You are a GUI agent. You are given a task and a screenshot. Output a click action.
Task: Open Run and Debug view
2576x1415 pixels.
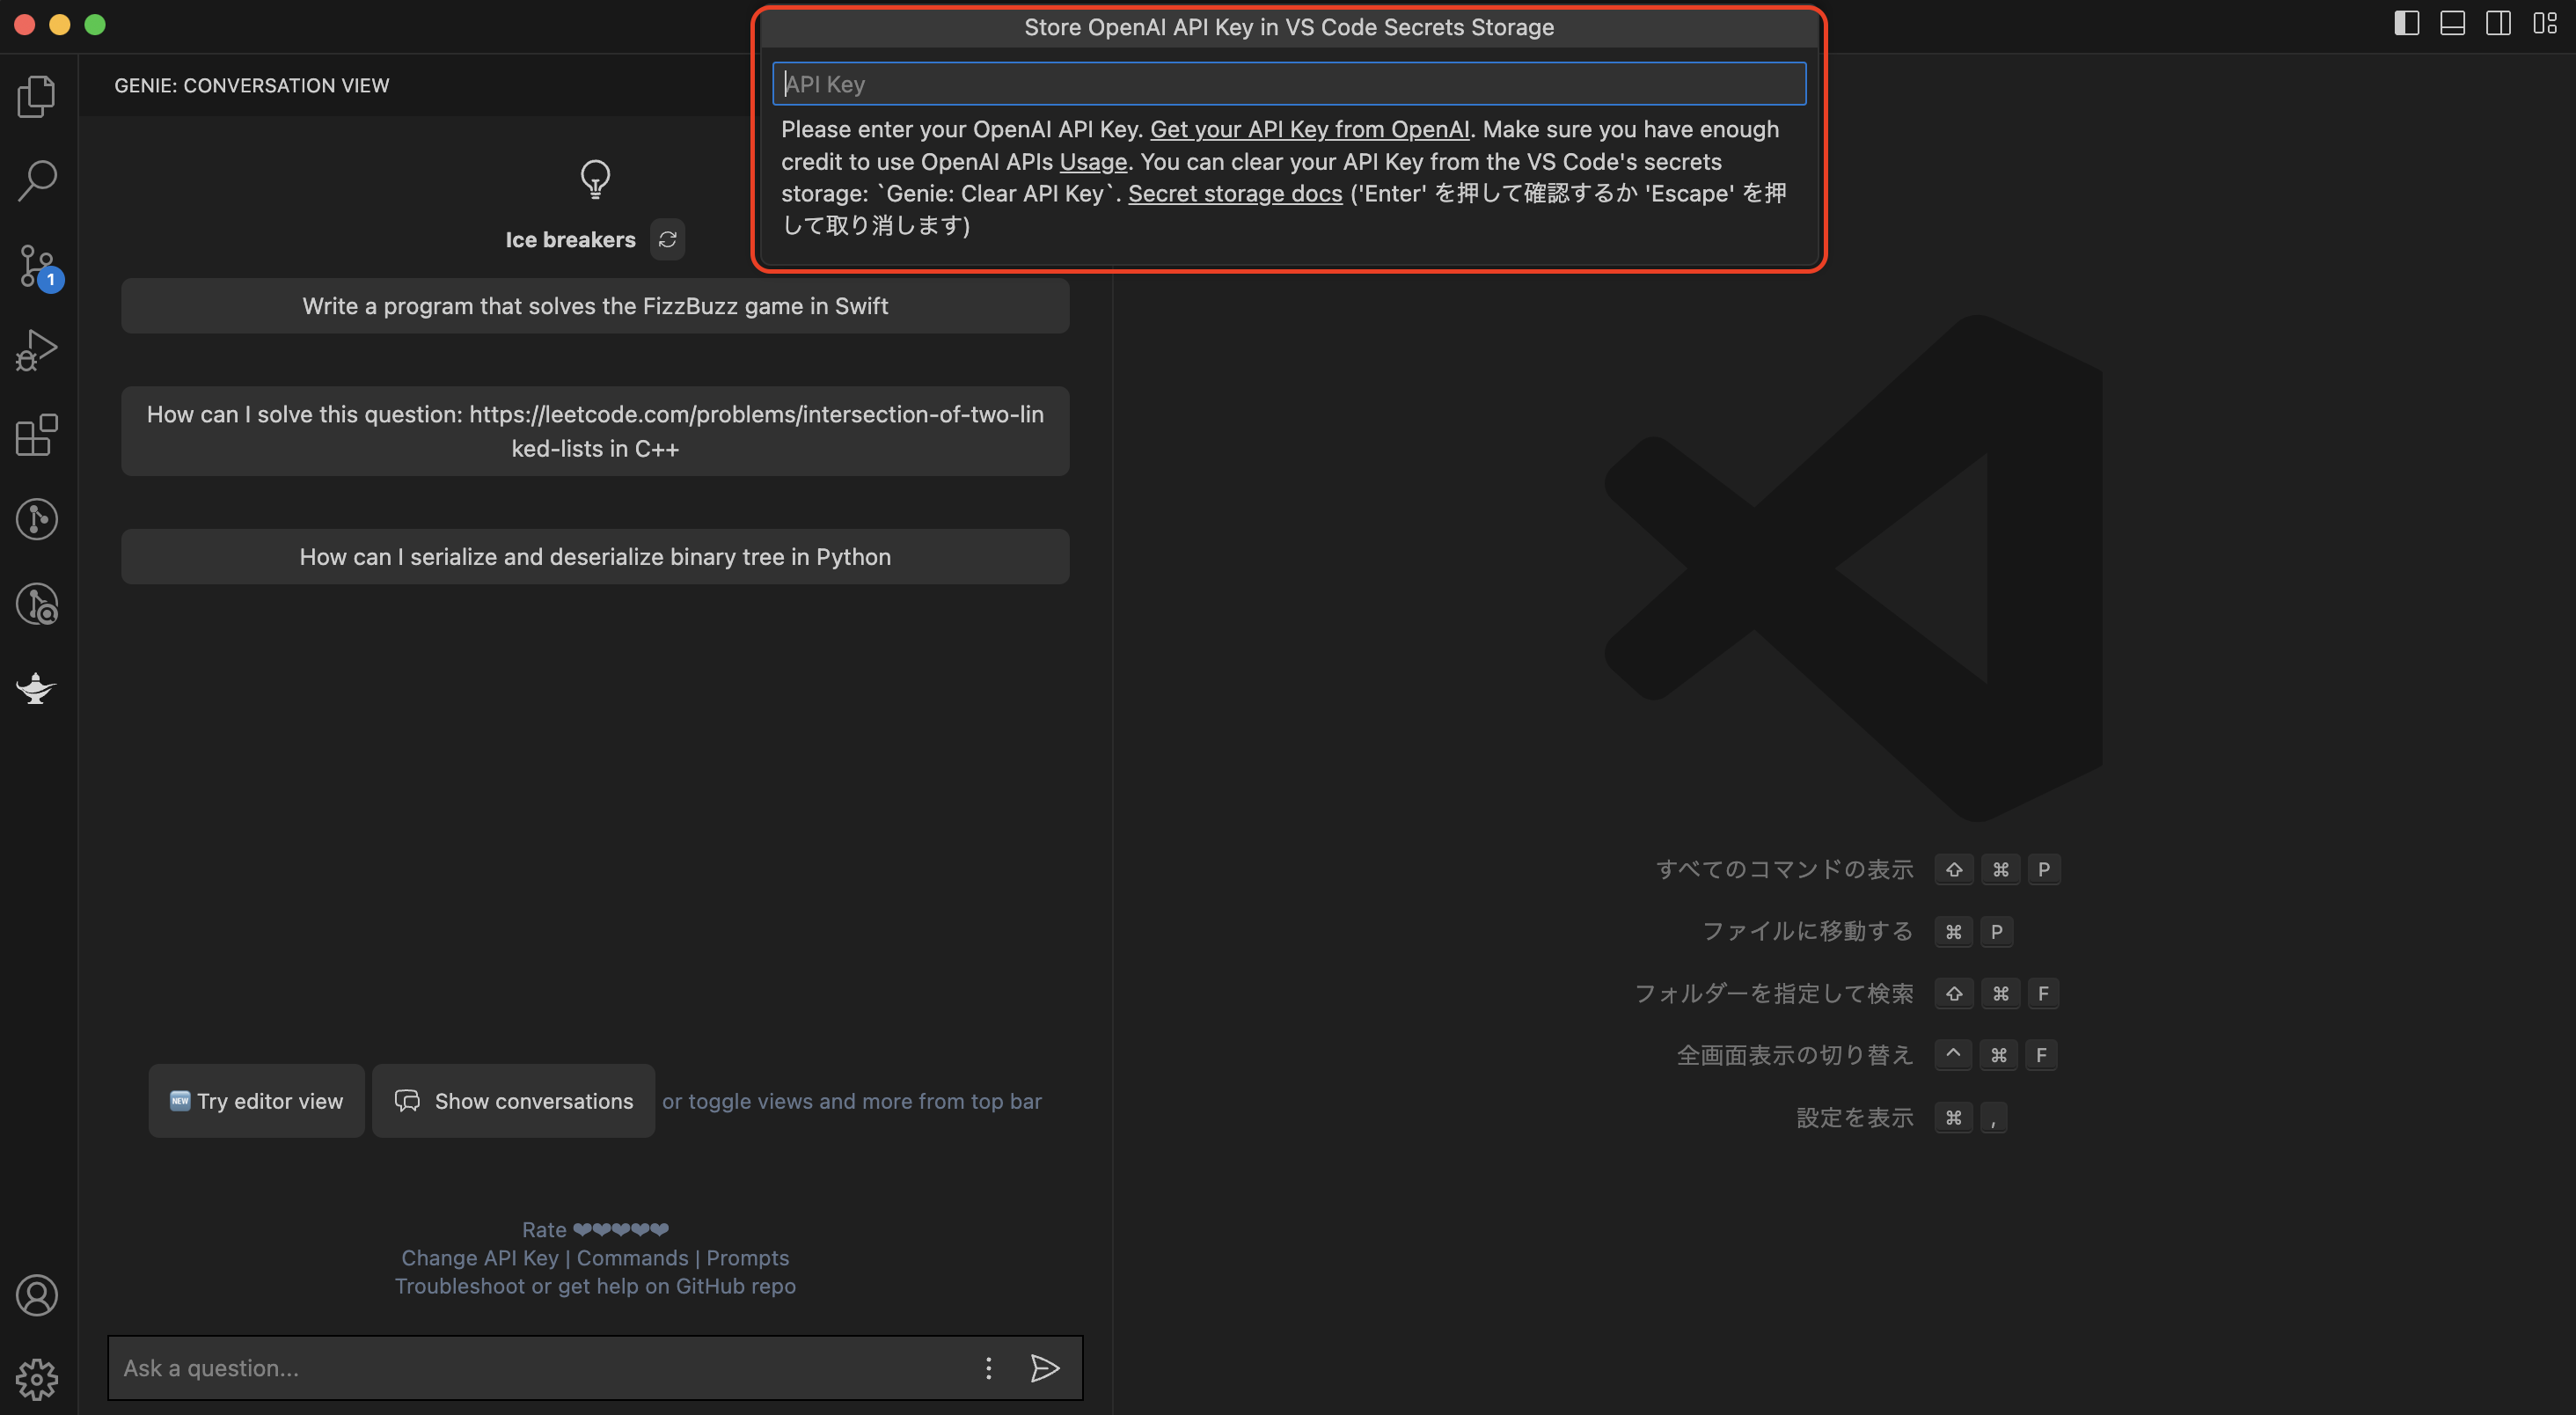[x=37, y=350]
